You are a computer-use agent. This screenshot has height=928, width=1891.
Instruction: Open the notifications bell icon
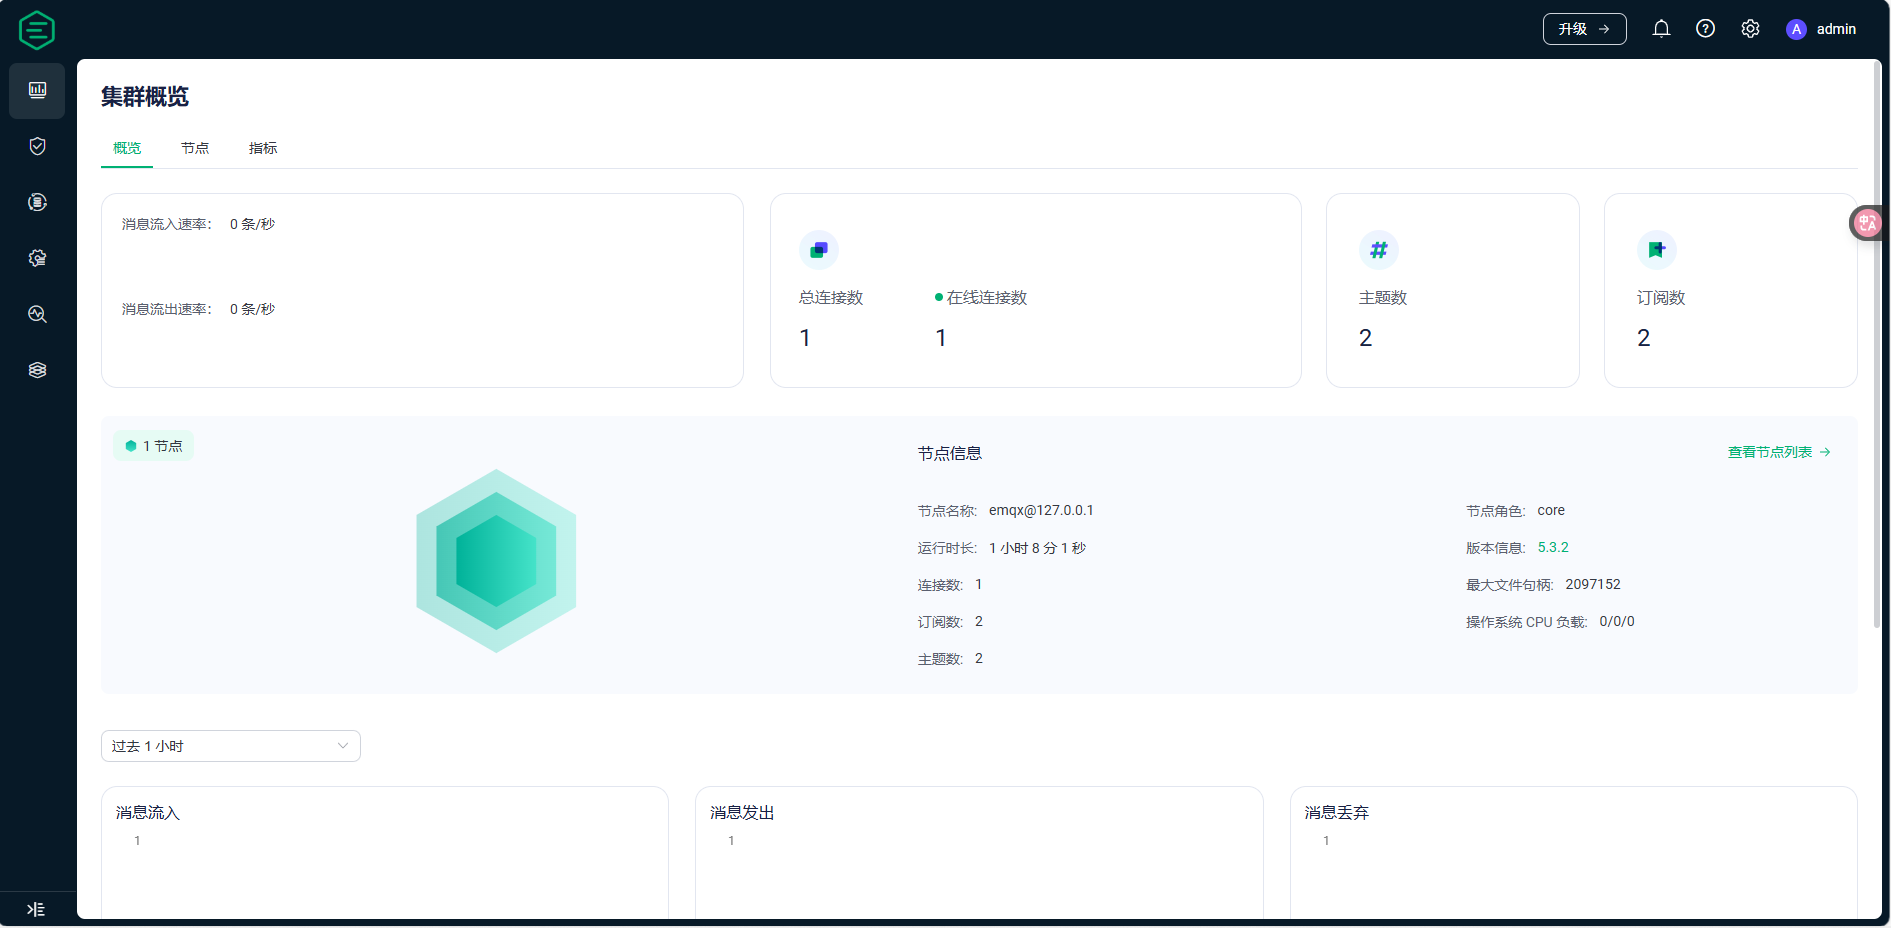click(1661, 28)
